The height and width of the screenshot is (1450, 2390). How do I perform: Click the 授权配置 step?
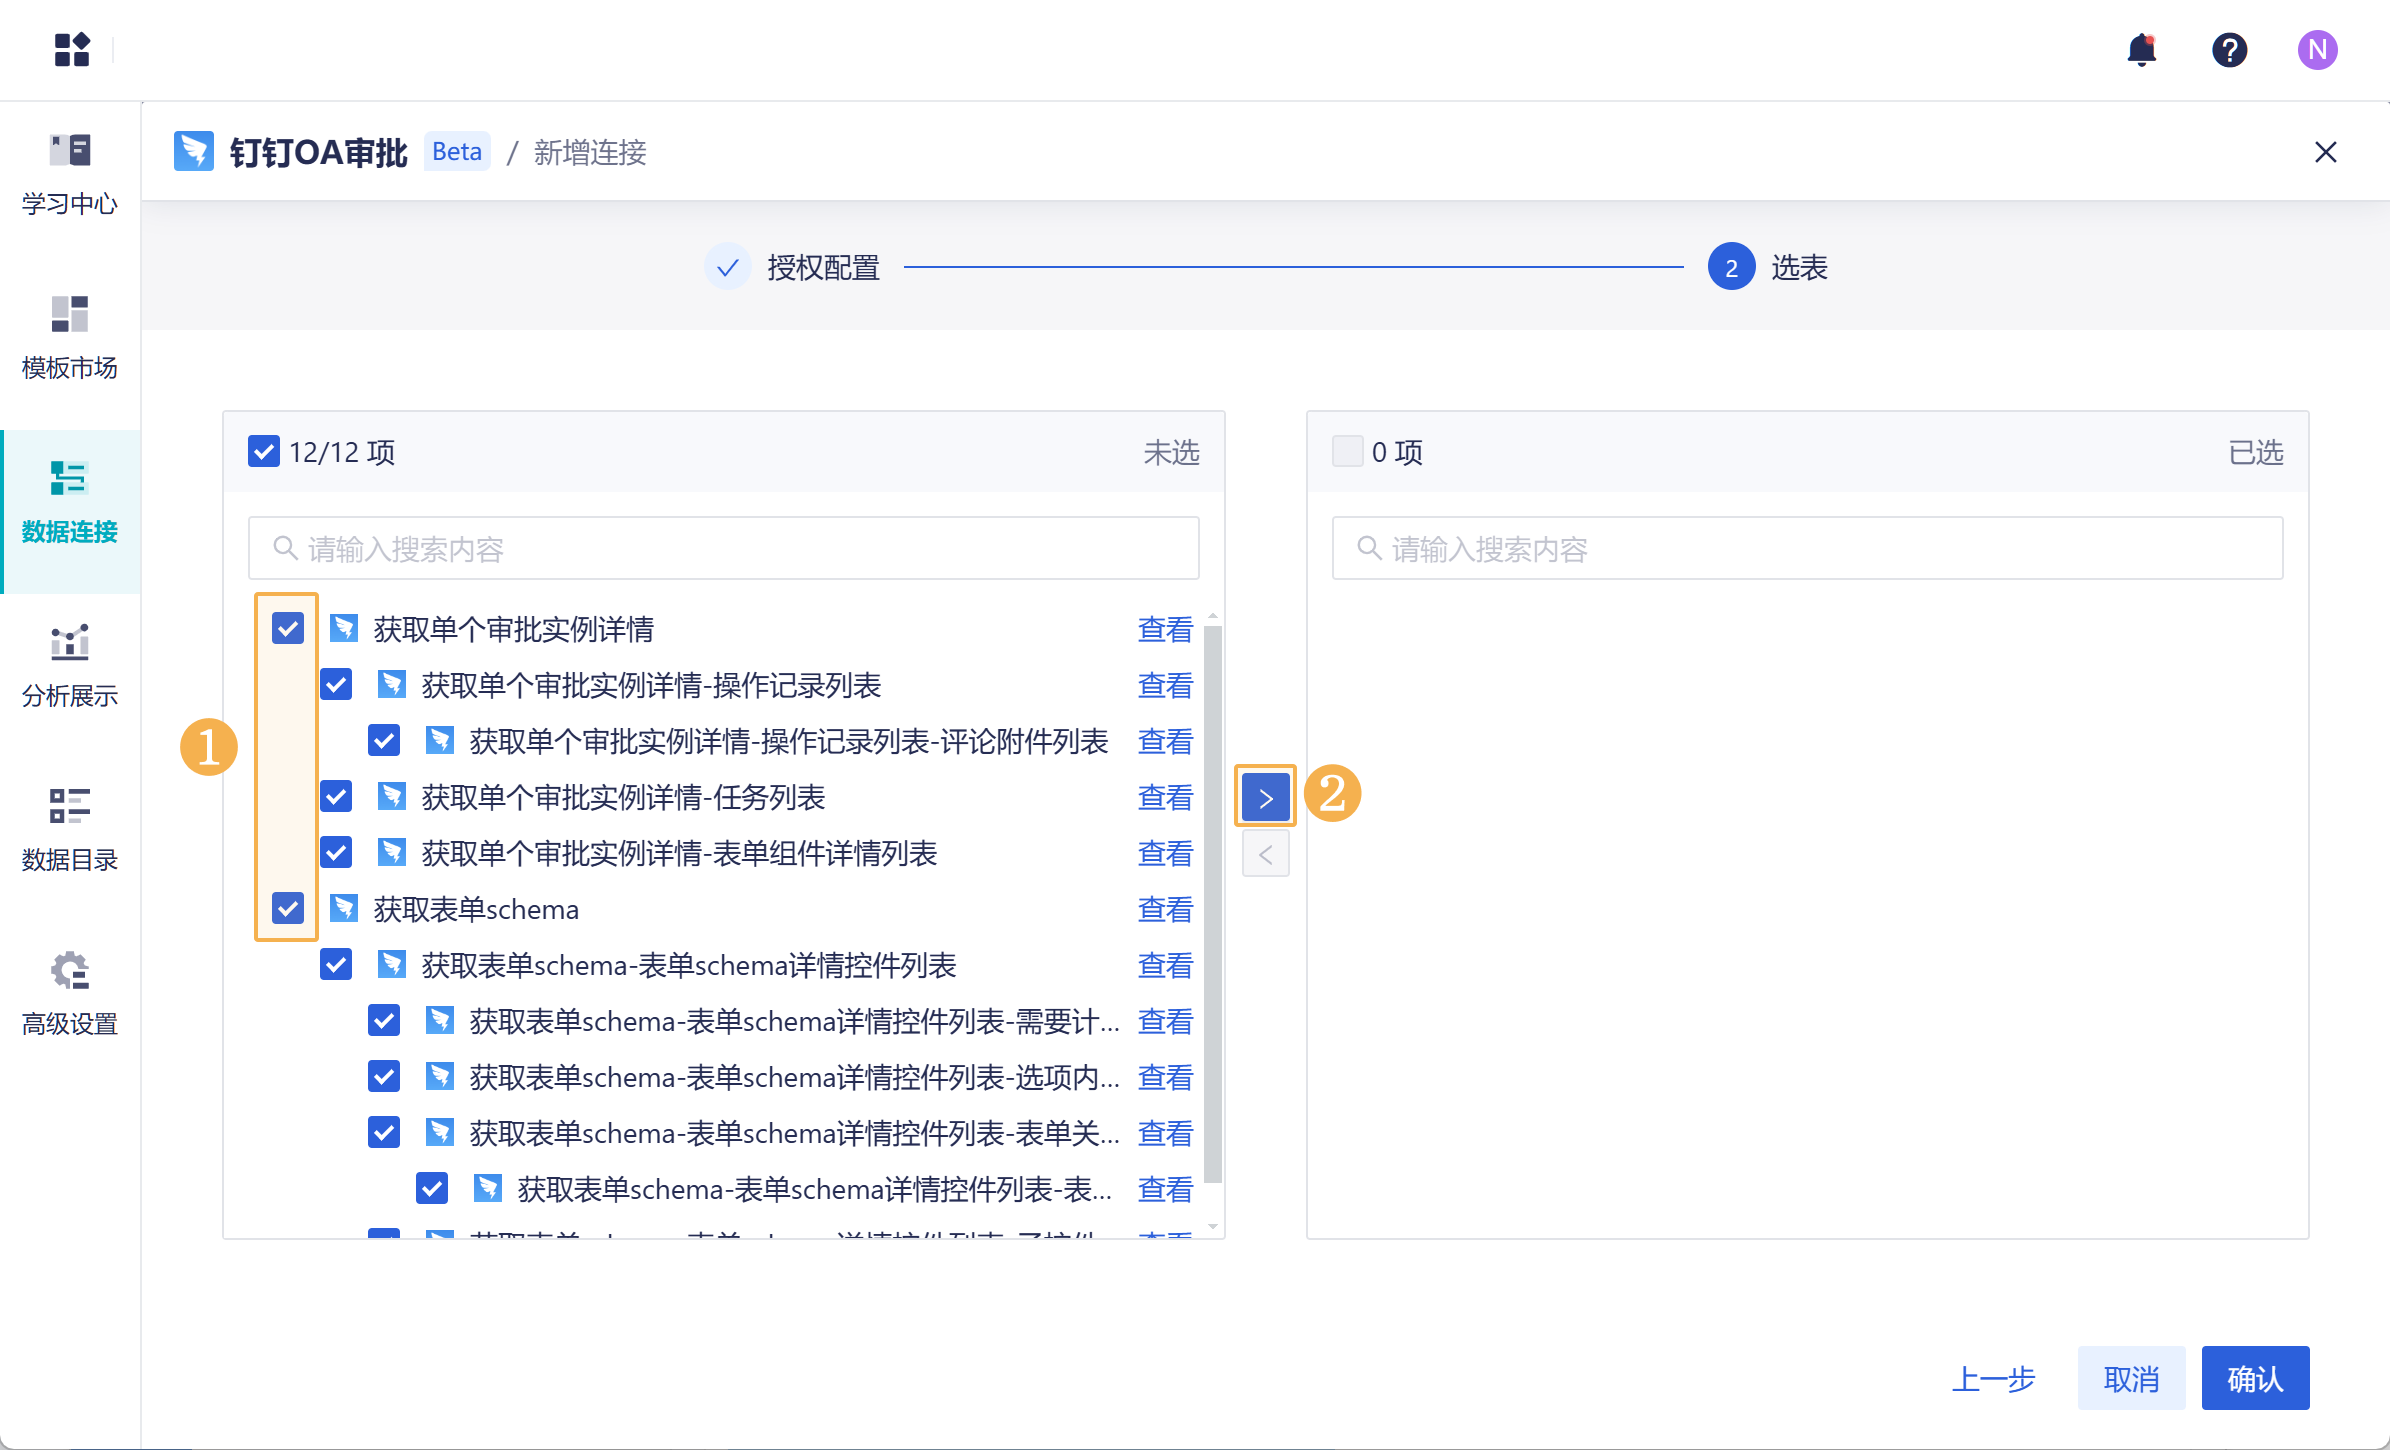pyautogui.click(x=822, y=268)
